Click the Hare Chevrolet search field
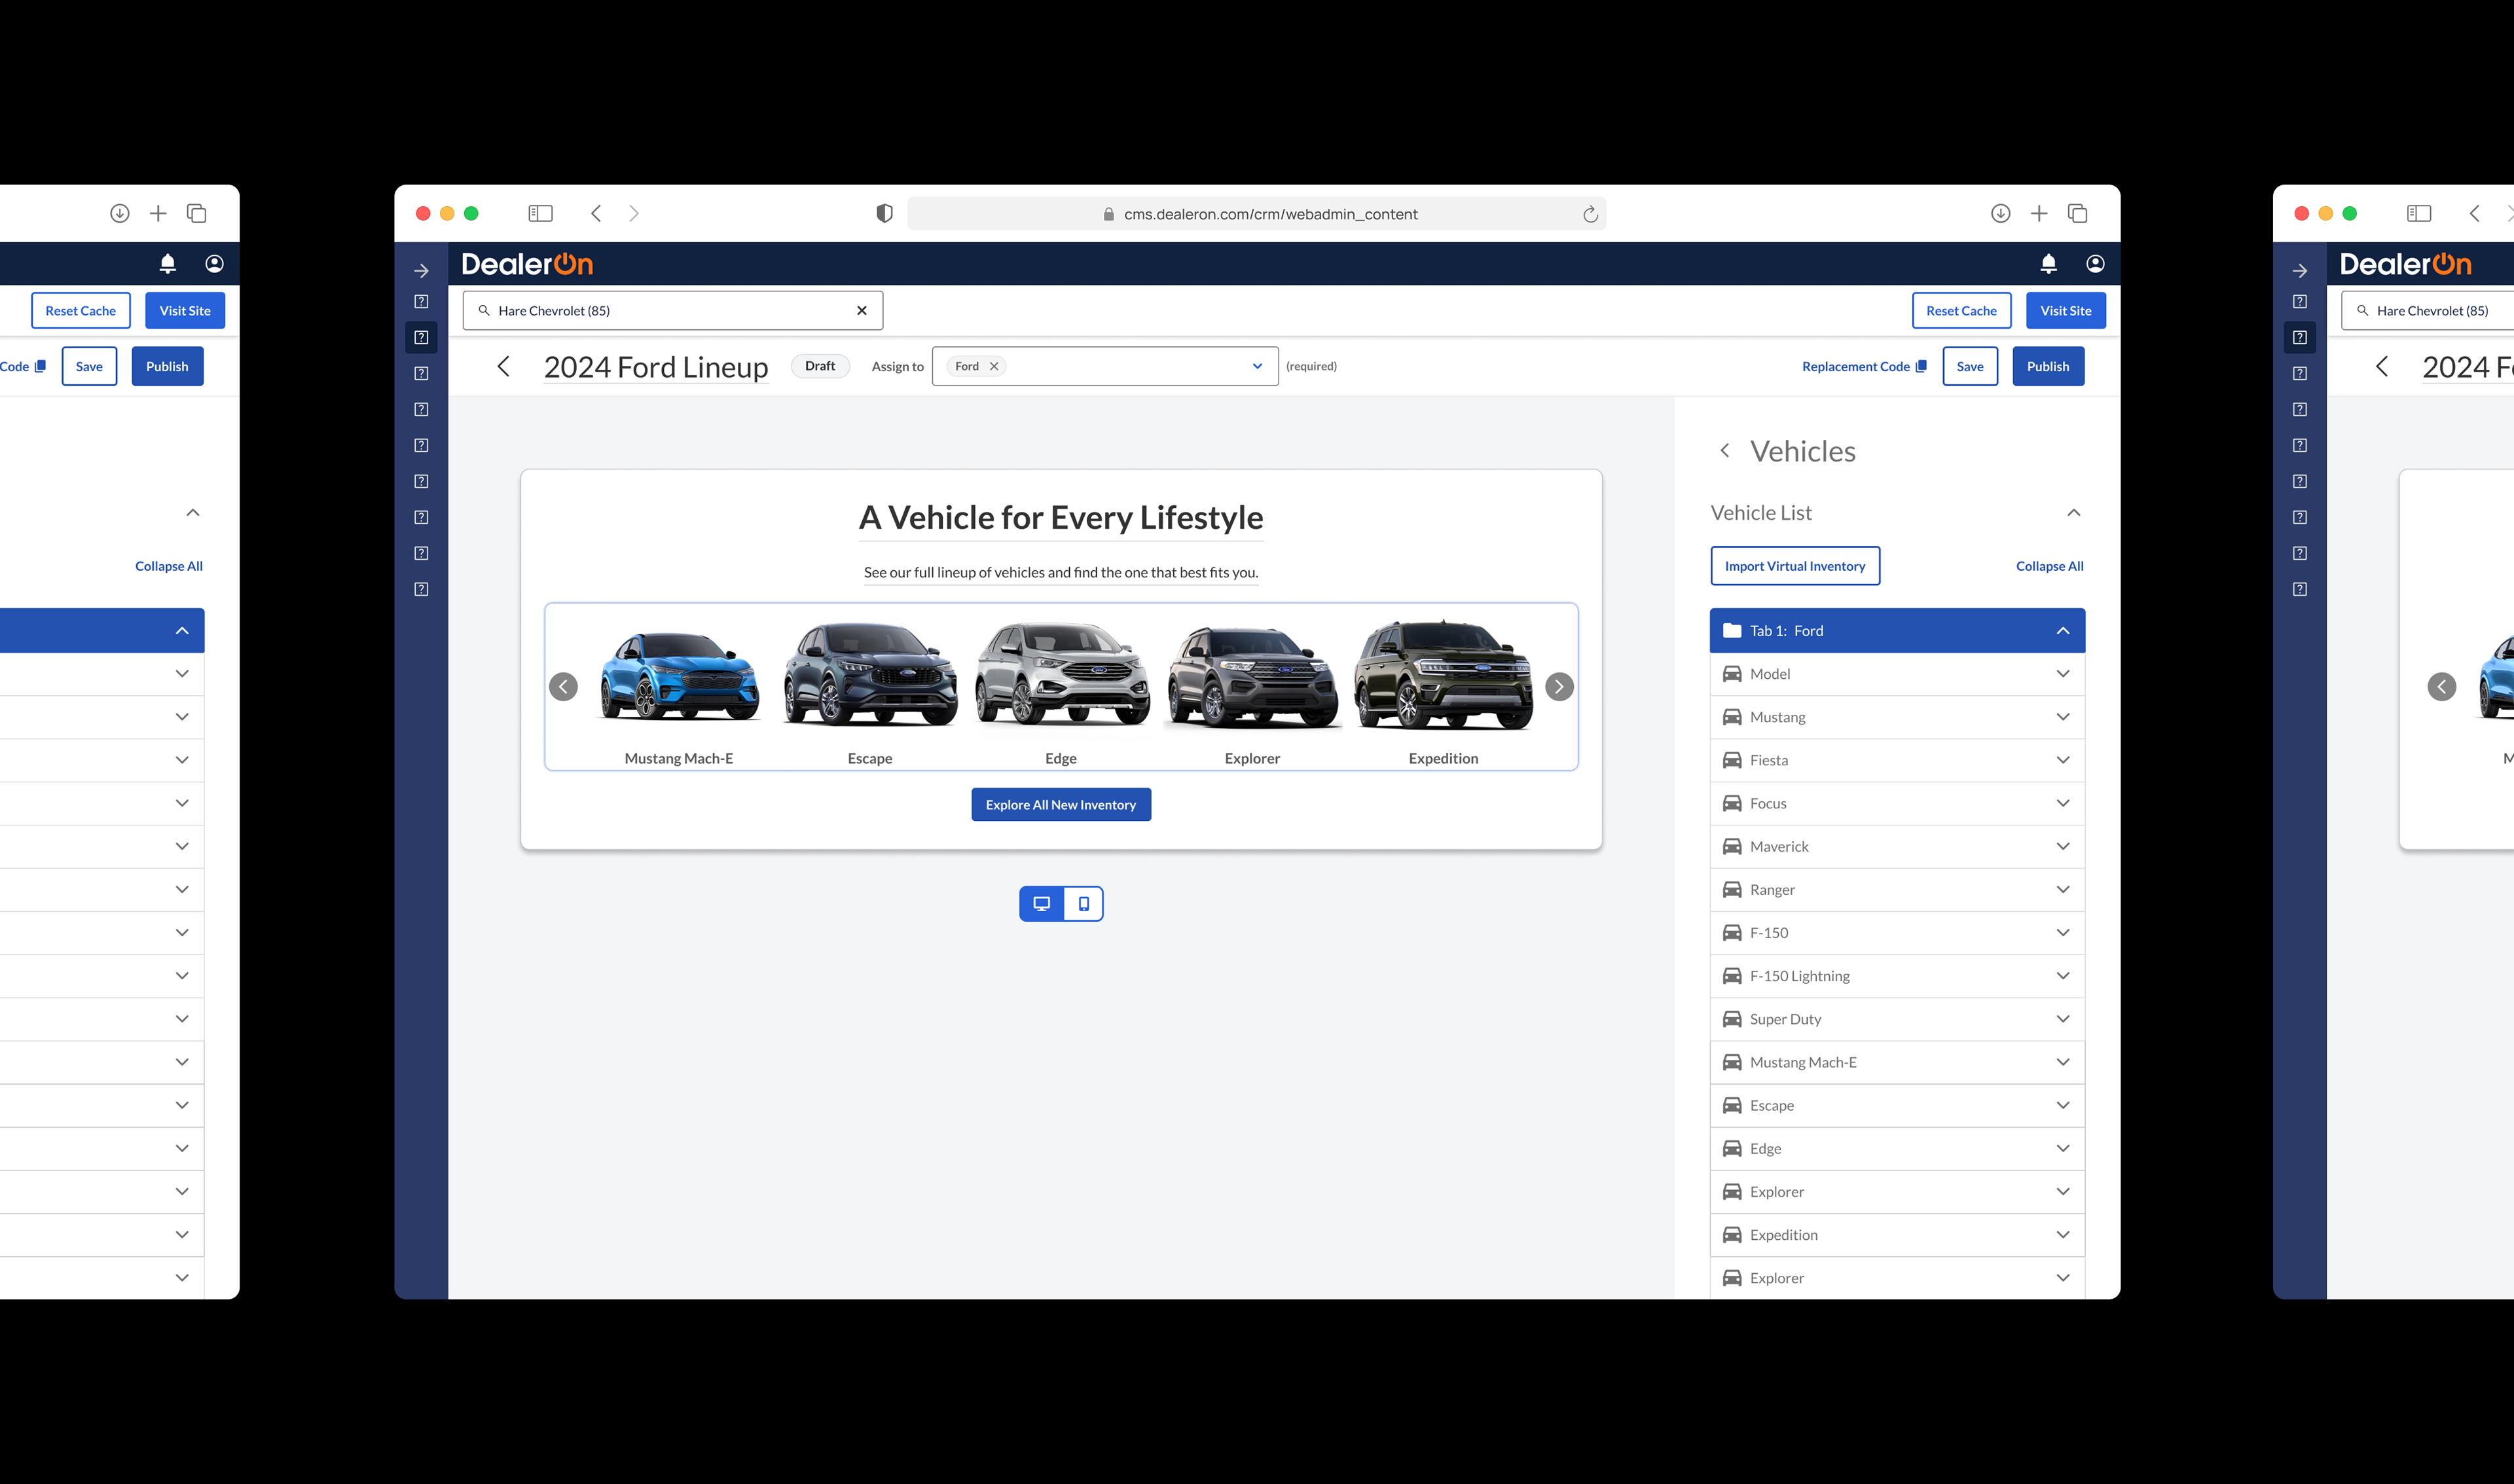Viewport: 2514px width, 1484px height. tap(672, 311)
